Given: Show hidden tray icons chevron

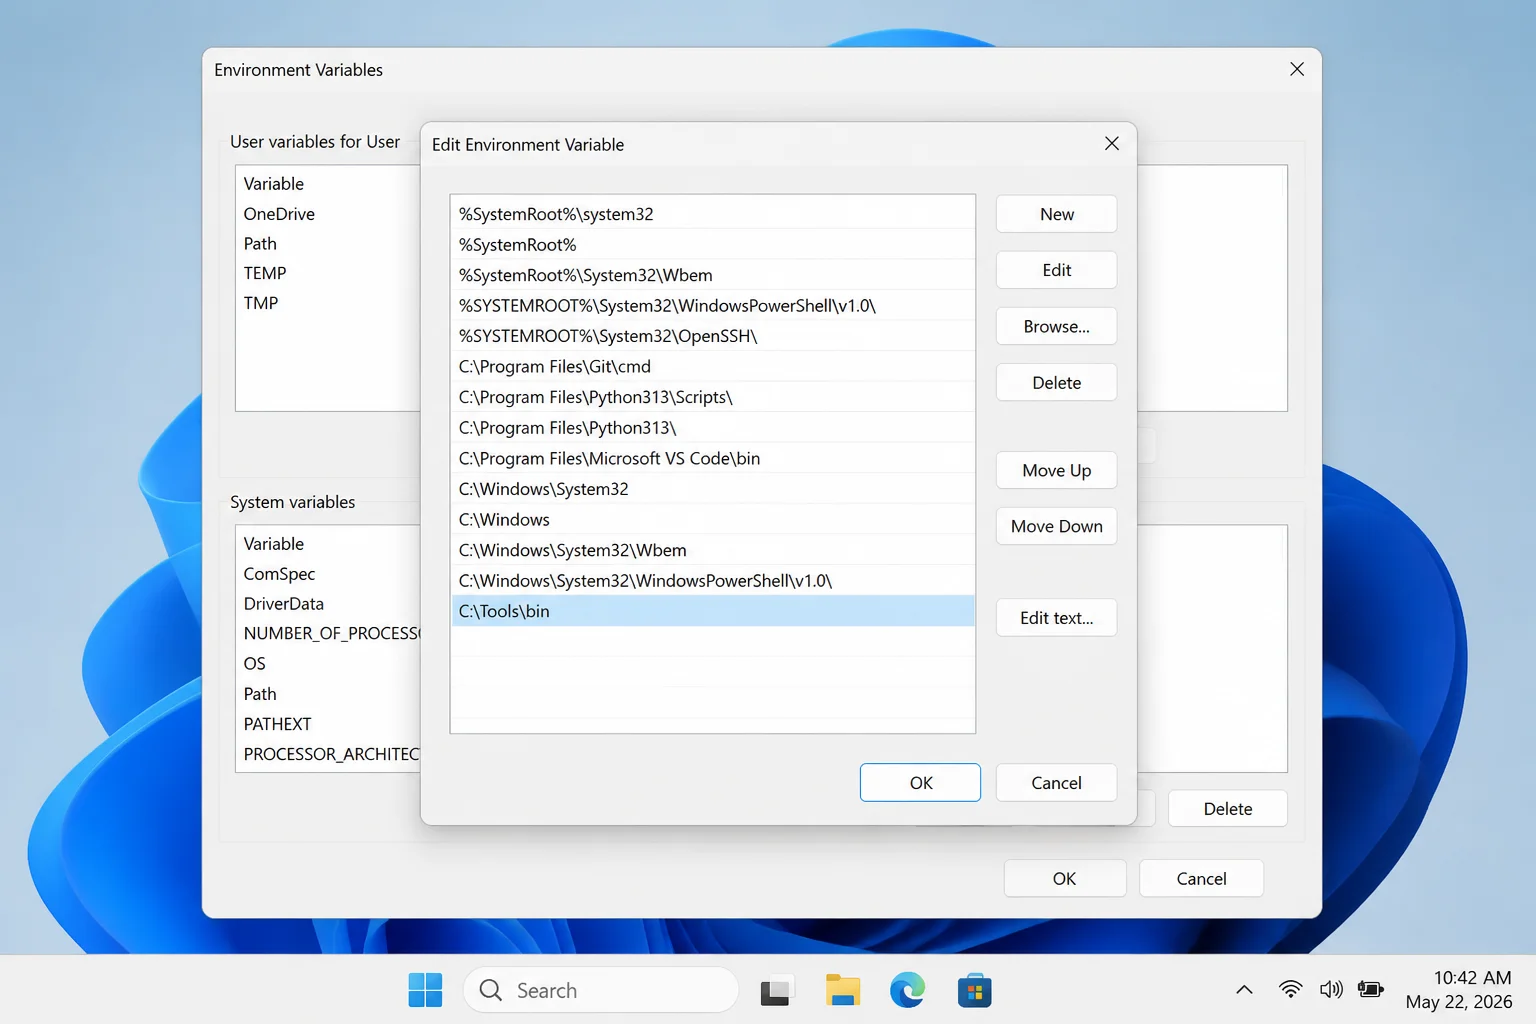Looking at the screenshot, I should [x=1244, y=990].
